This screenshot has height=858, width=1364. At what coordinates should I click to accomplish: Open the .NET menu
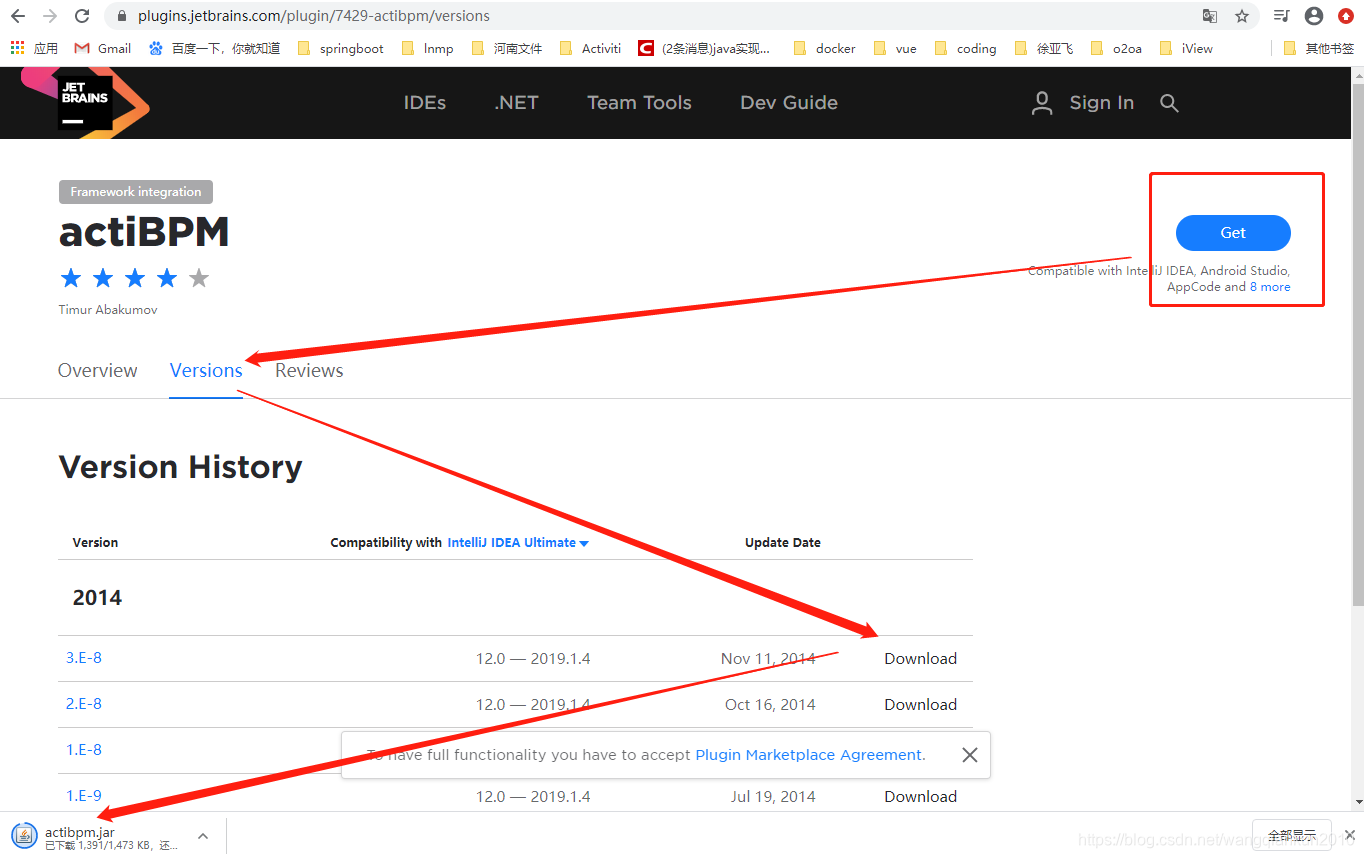[x=516, y=103]
